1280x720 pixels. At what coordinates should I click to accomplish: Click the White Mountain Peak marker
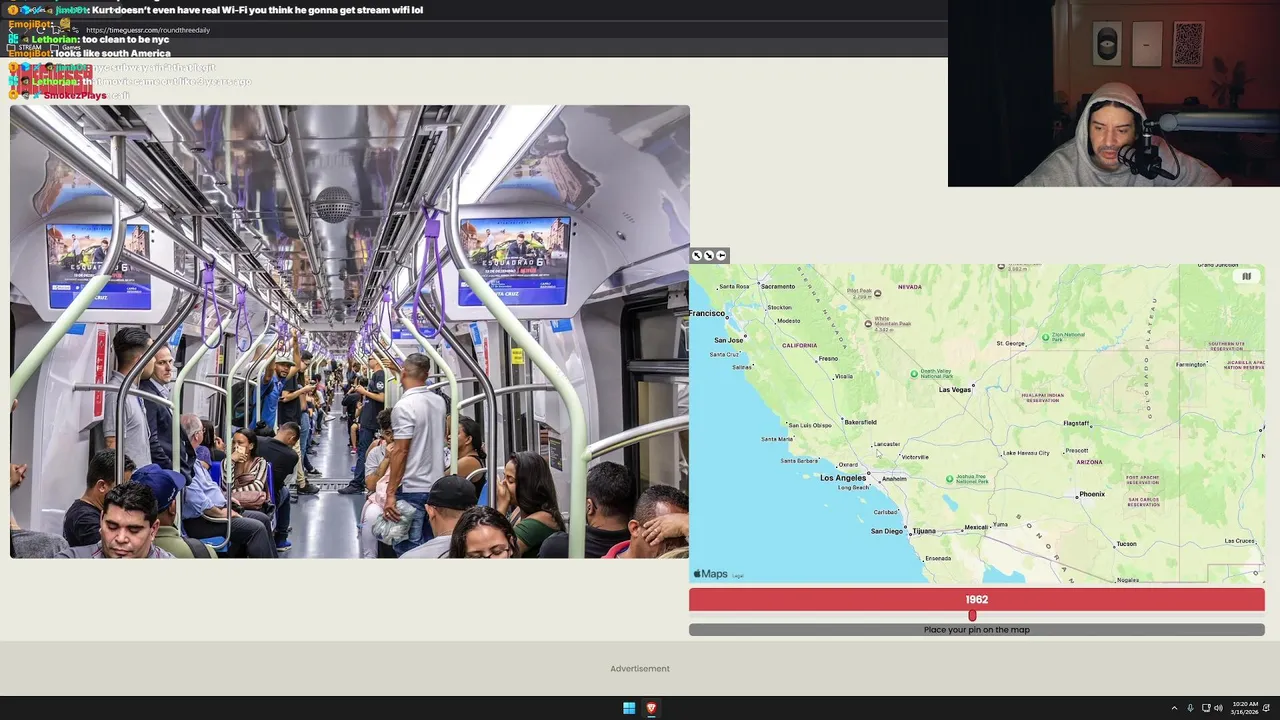[x=868, y=323]
